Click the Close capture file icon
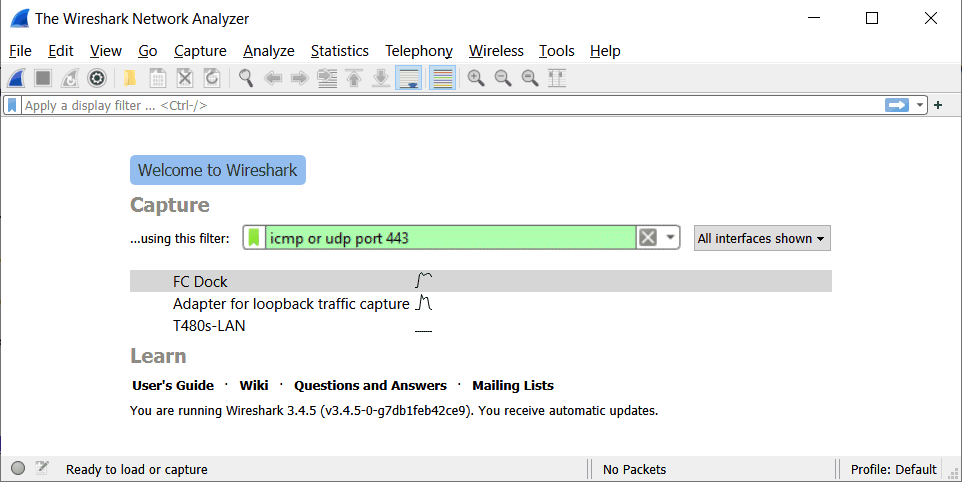This screenshot has height=482, width=962. pos(185,78)
